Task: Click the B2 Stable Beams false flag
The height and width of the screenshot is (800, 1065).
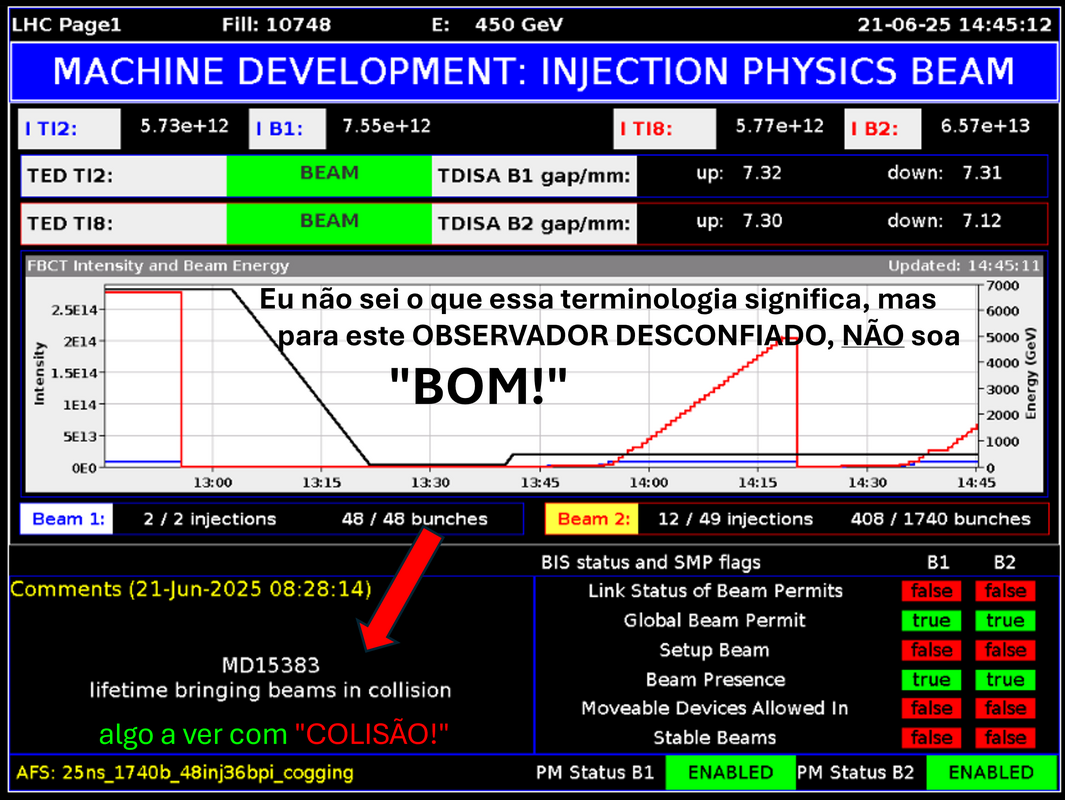Action: pos(1005,738)
